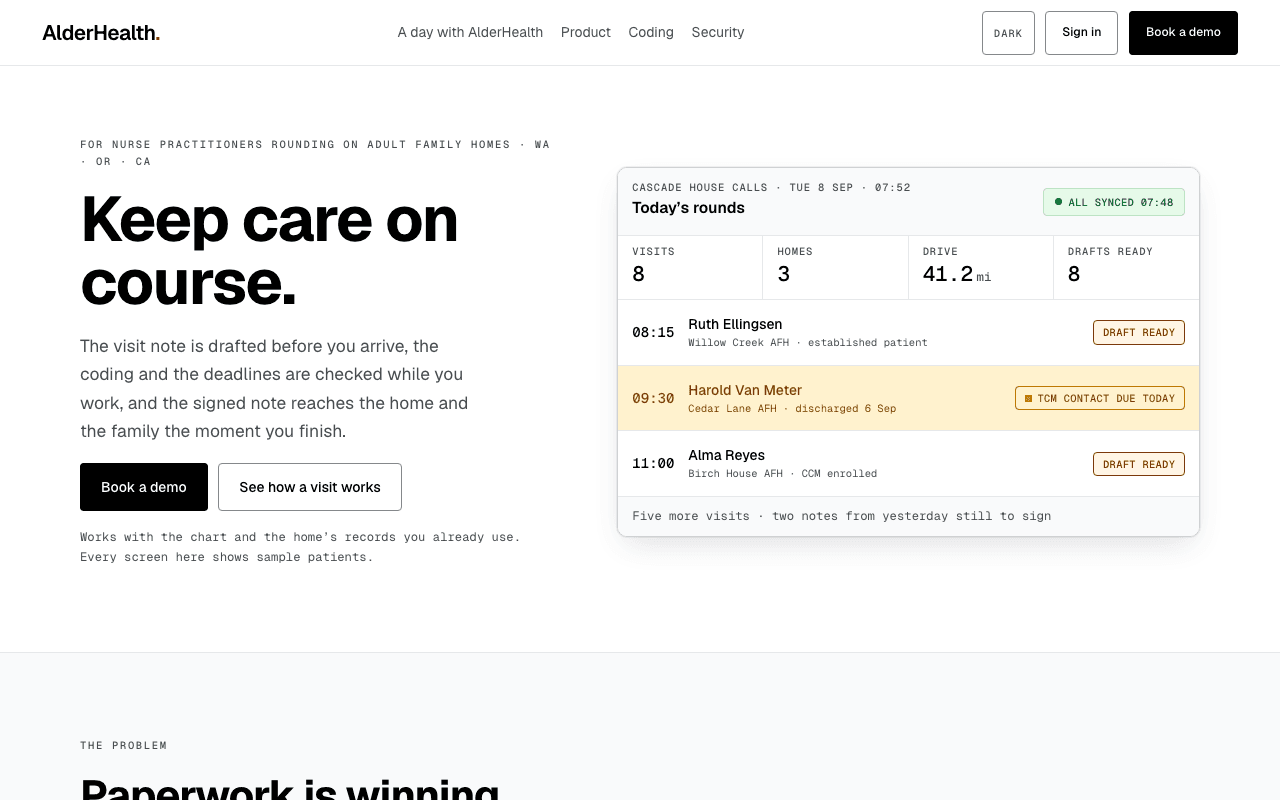The image size is (1280, 800).
Task: Click the DRAFTS READY stat value 8
Action: 1074,274
